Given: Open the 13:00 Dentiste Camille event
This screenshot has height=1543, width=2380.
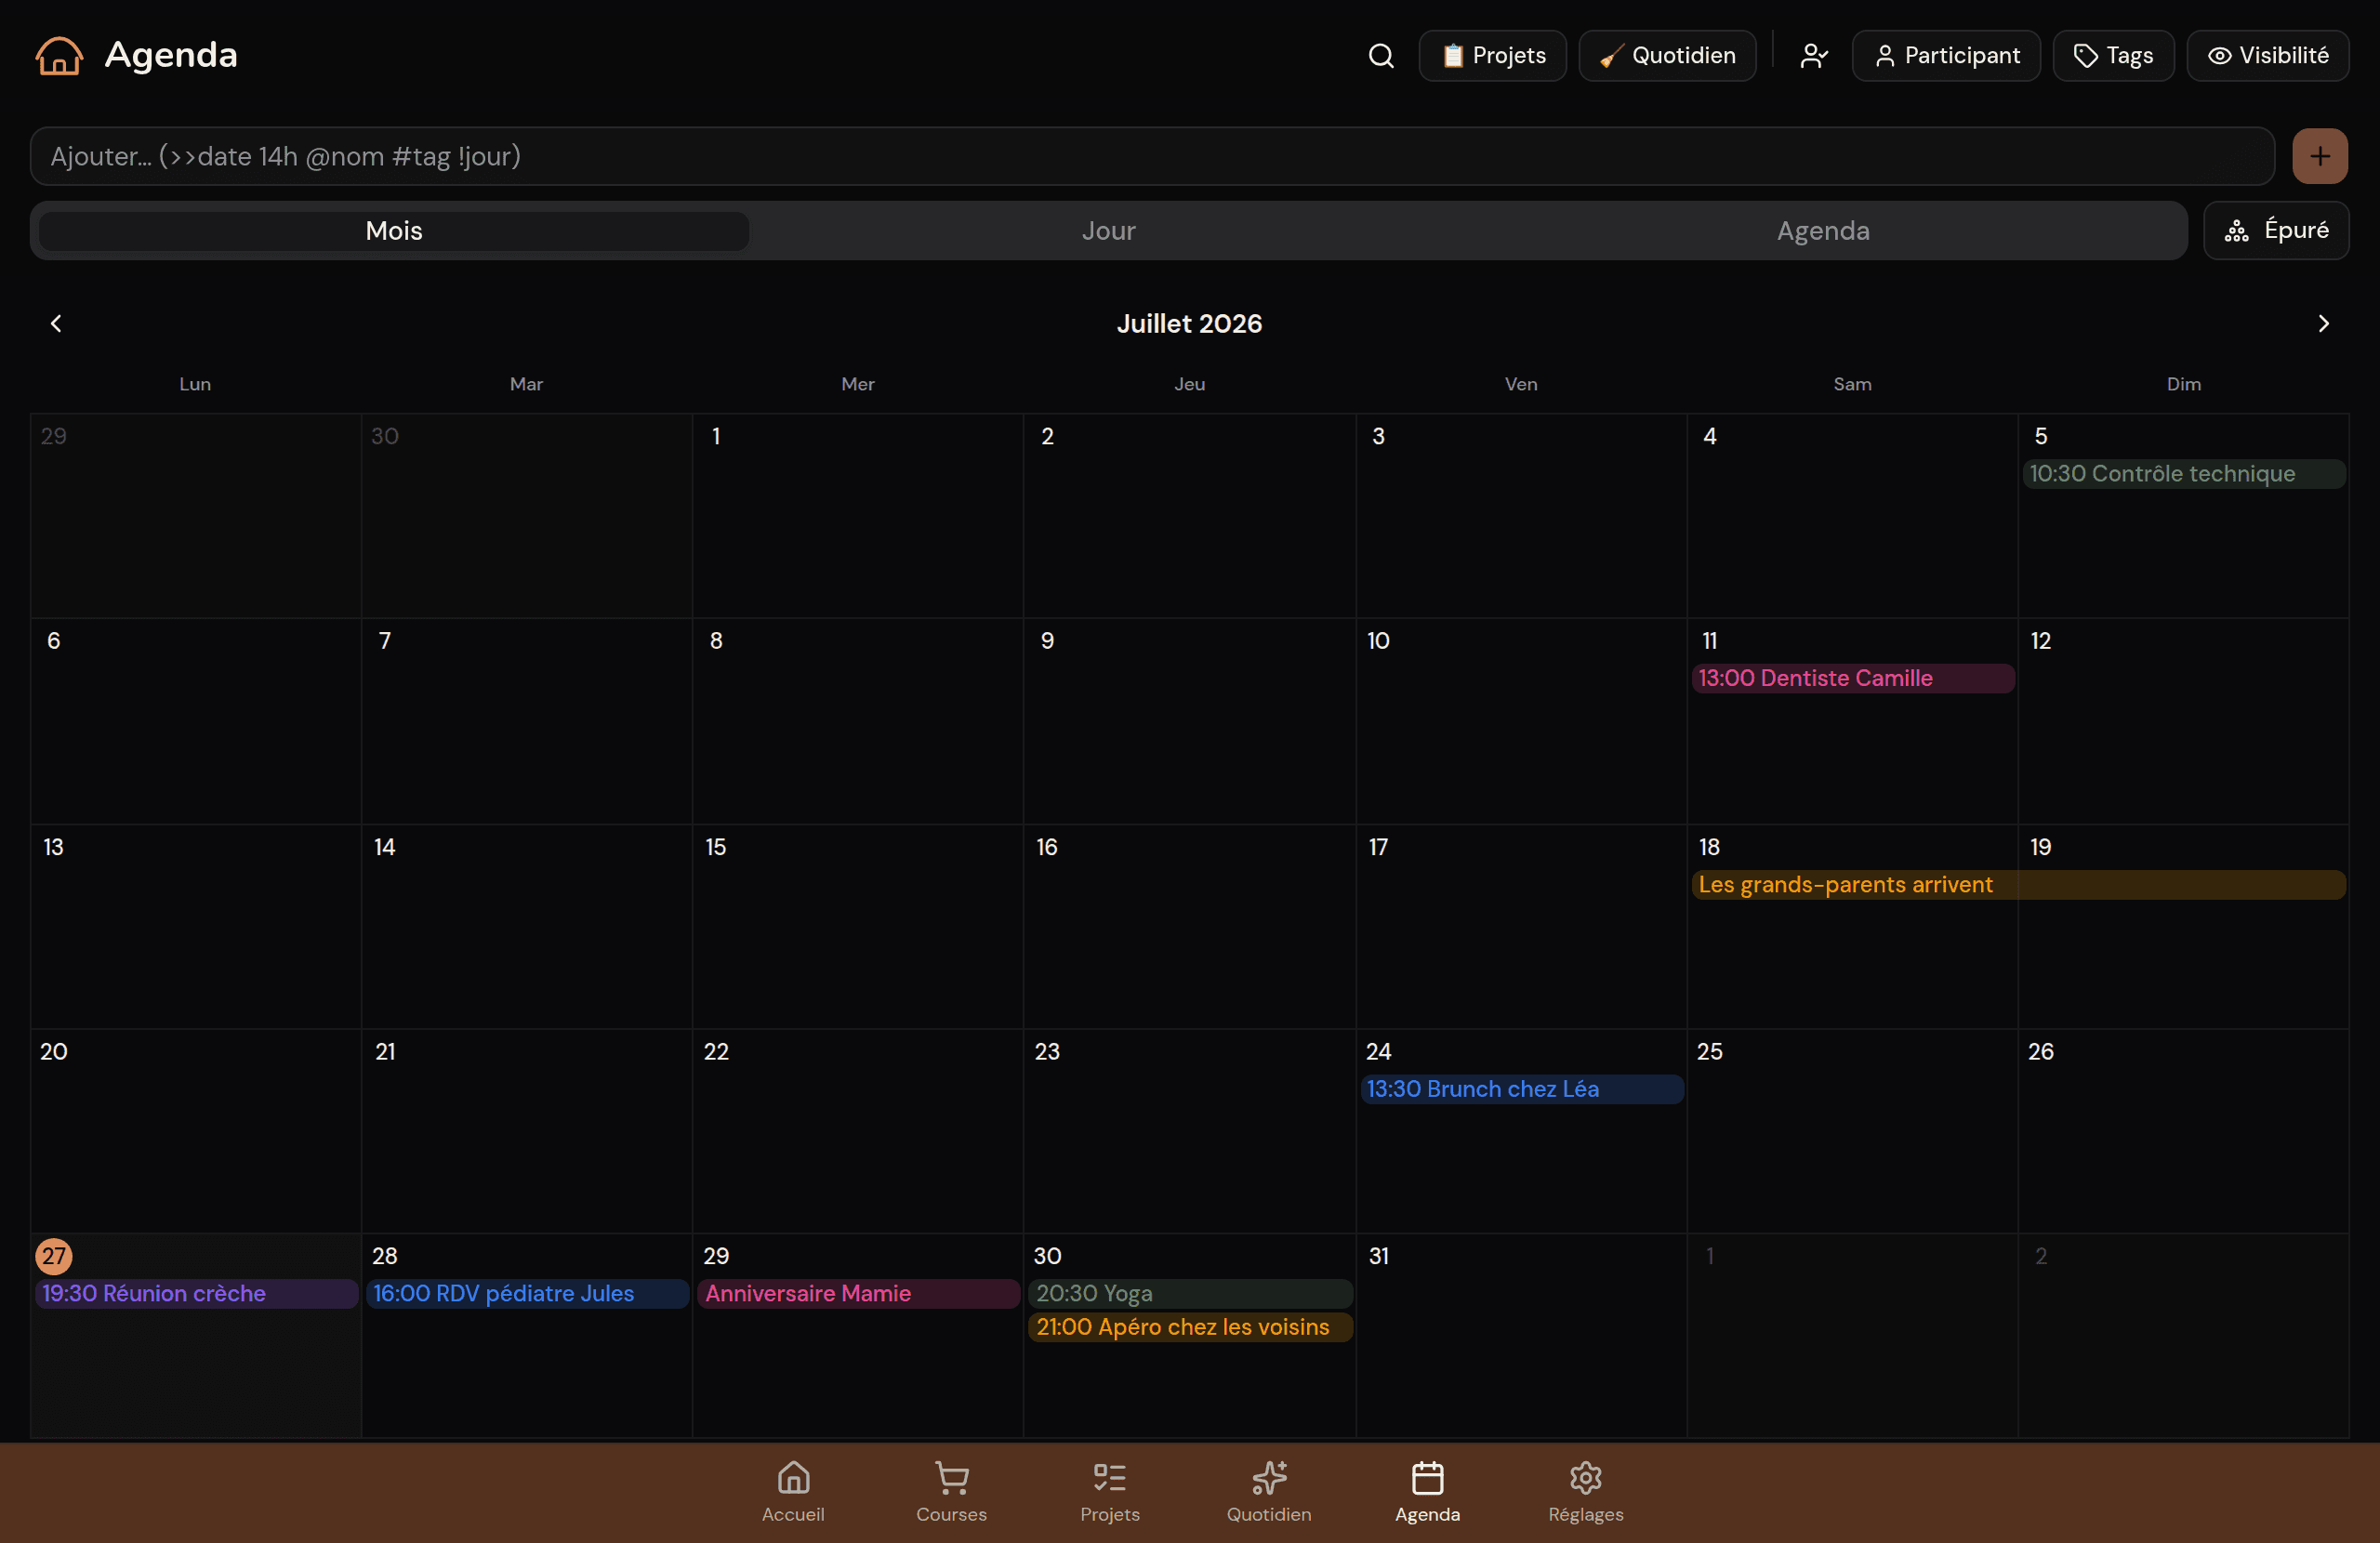Looking at the screenshot, I should (x=1852, y=678).
